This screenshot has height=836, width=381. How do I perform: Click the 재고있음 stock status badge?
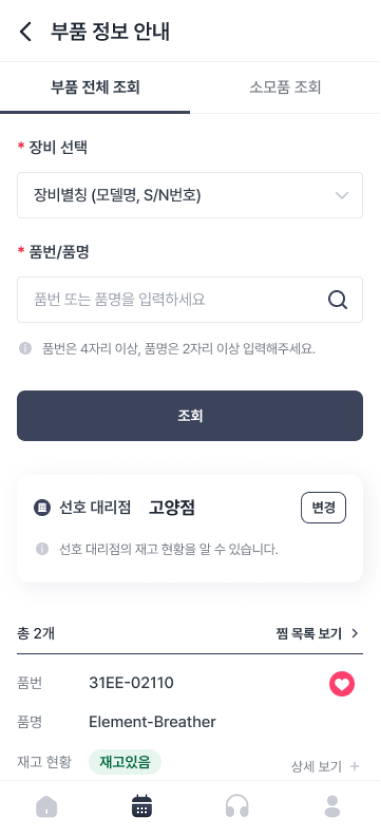point(125,762)
